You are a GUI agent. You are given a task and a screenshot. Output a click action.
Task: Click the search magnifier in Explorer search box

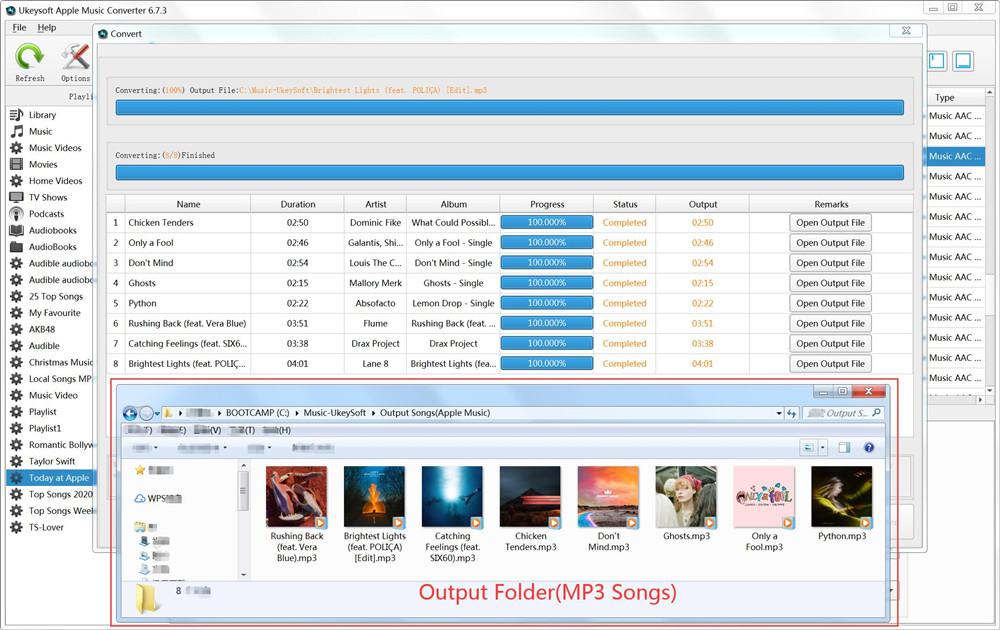[x=877, y=413]
